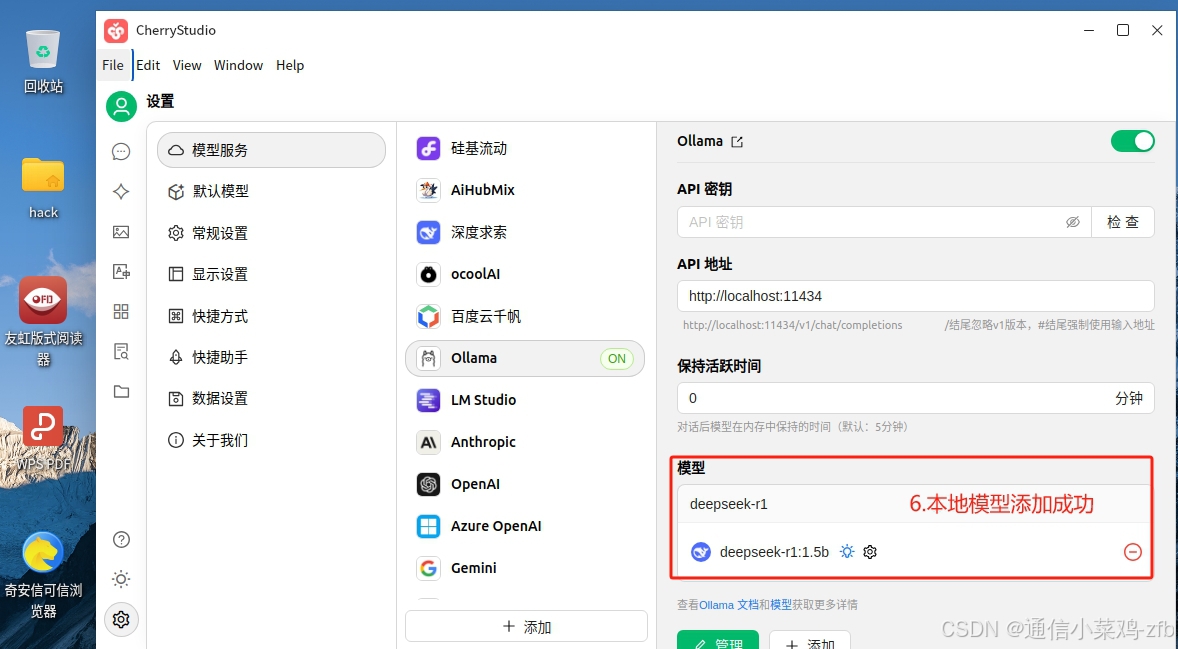Click the reasoning sun icon beside deepseek-r1:1.5b

(x=847, y=552)
